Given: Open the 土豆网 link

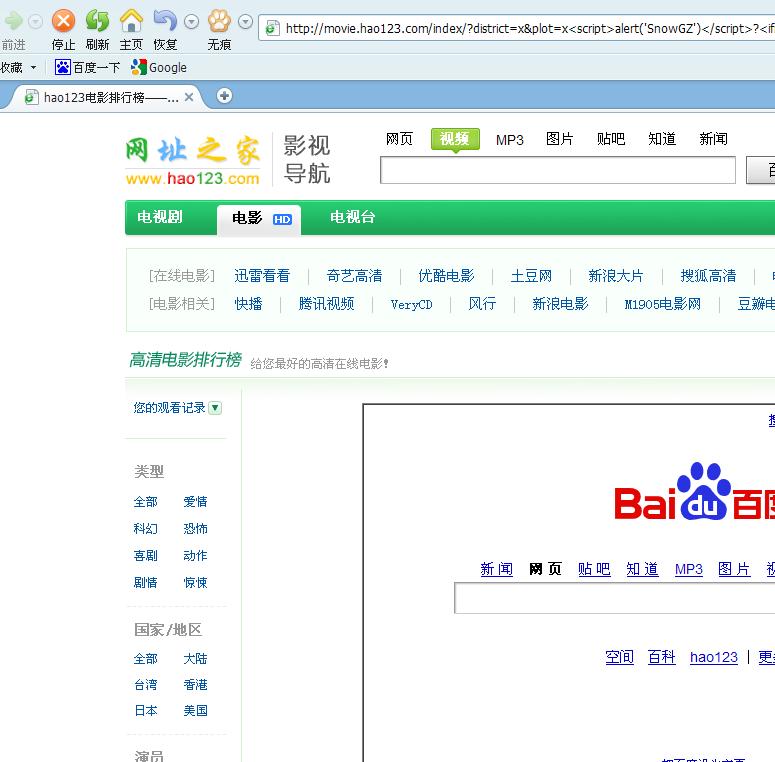Looking at the screenshot, I should click(531, 276).
